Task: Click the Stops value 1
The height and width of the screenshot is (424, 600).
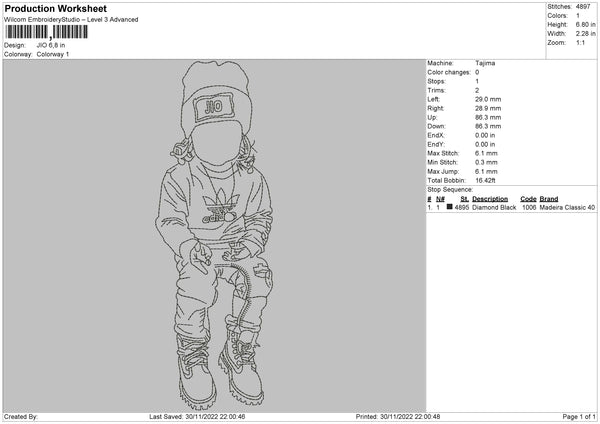Action: coord(477,81)
